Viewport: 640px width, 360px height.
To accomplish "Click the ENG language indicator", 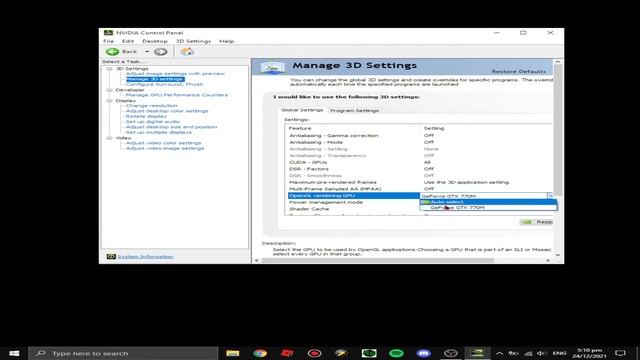I will point(559,353).
